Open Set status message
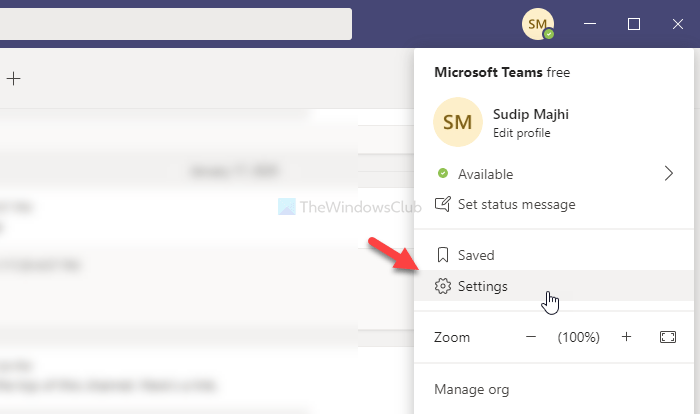The image size is (700, 414). [x=554, y=205]
